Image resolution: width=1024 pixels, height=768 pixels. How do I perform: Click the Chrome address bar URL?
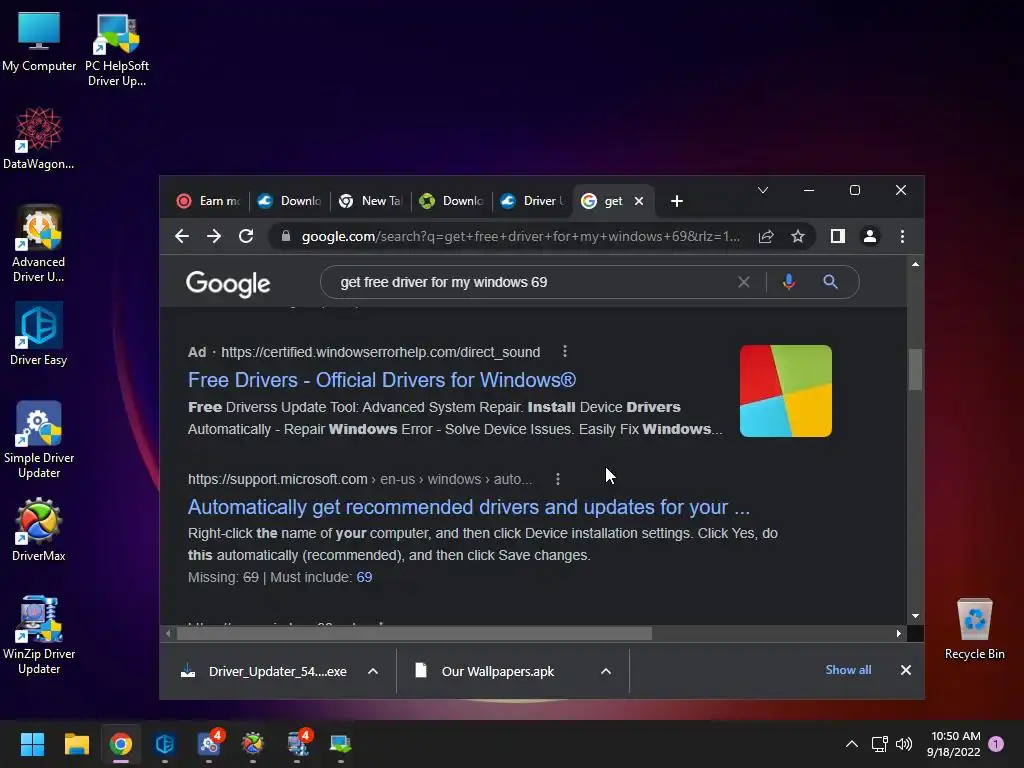(x=520, y=236)
